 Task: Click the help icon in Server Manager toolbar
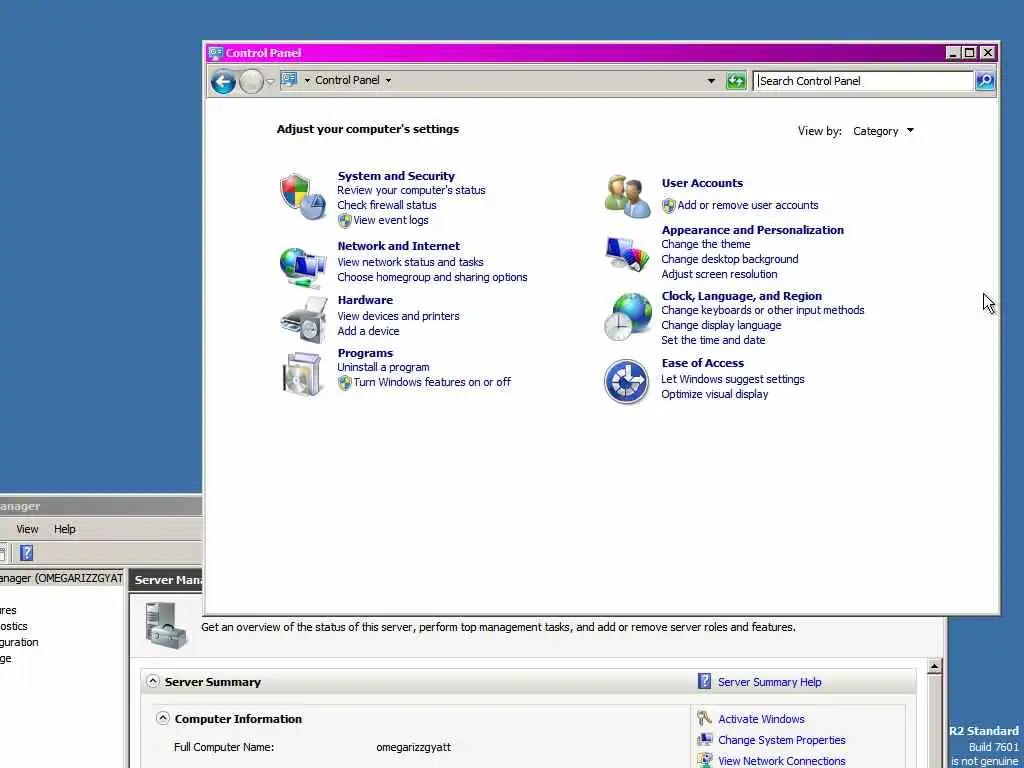(27, 553)
